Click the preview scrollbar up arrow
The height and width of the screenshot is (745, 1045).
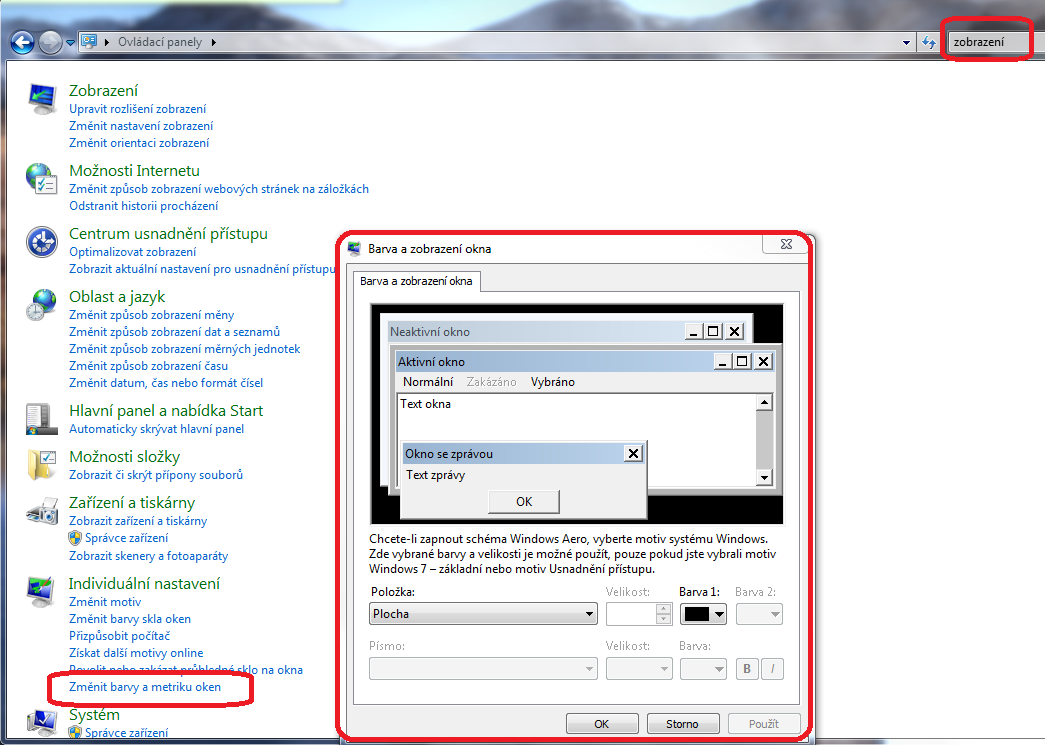(764, 402)
